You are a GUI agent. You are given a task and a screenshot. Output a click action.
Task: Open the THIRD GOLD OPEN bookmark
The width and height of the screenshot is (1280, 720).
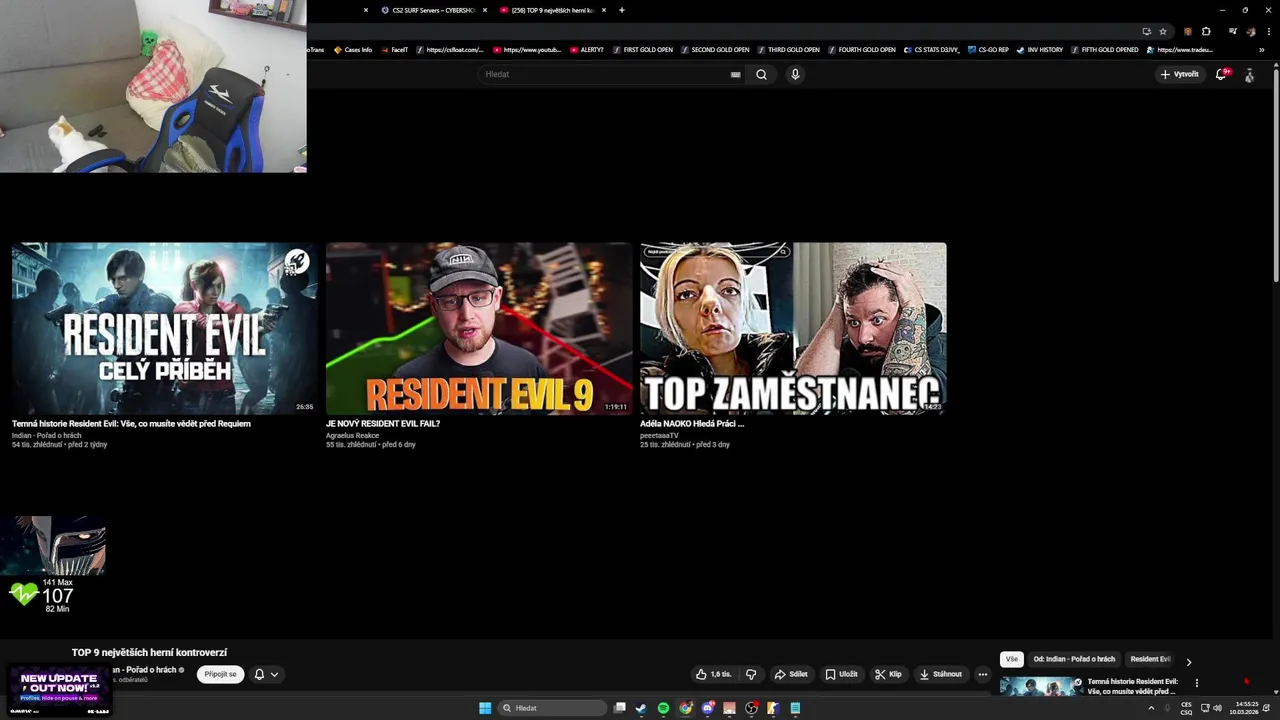click(789, 50)
